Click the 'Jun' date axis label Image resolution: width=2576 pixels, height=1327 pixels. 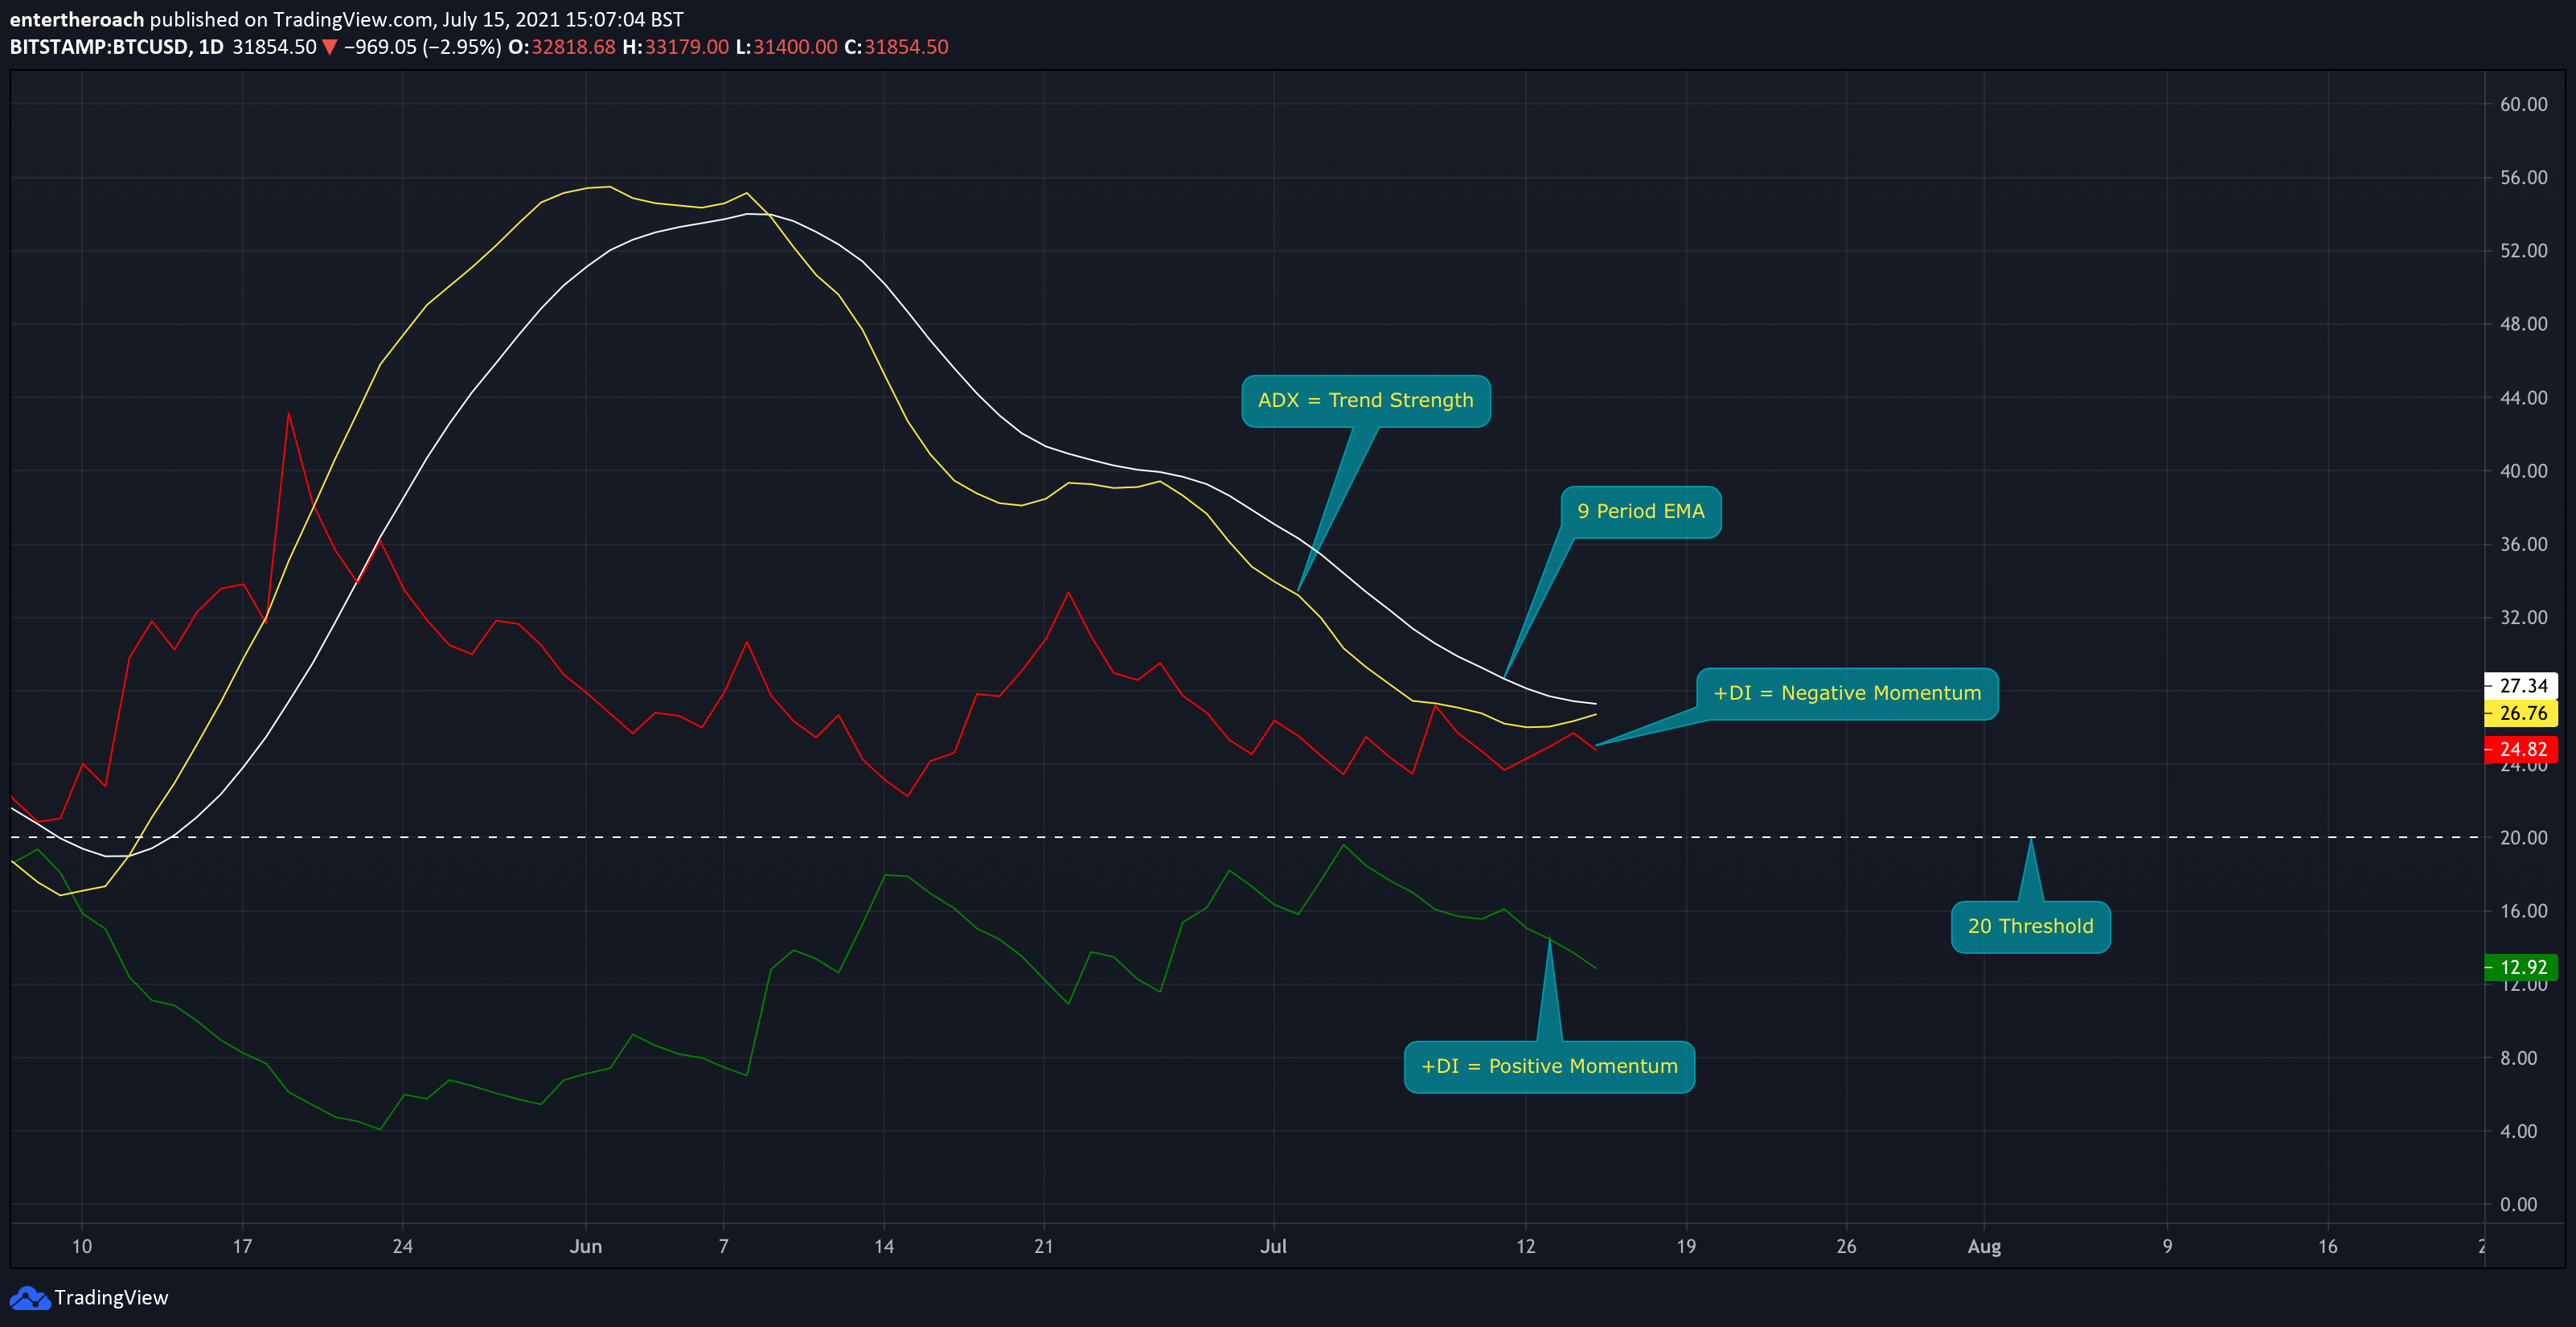585,1247
